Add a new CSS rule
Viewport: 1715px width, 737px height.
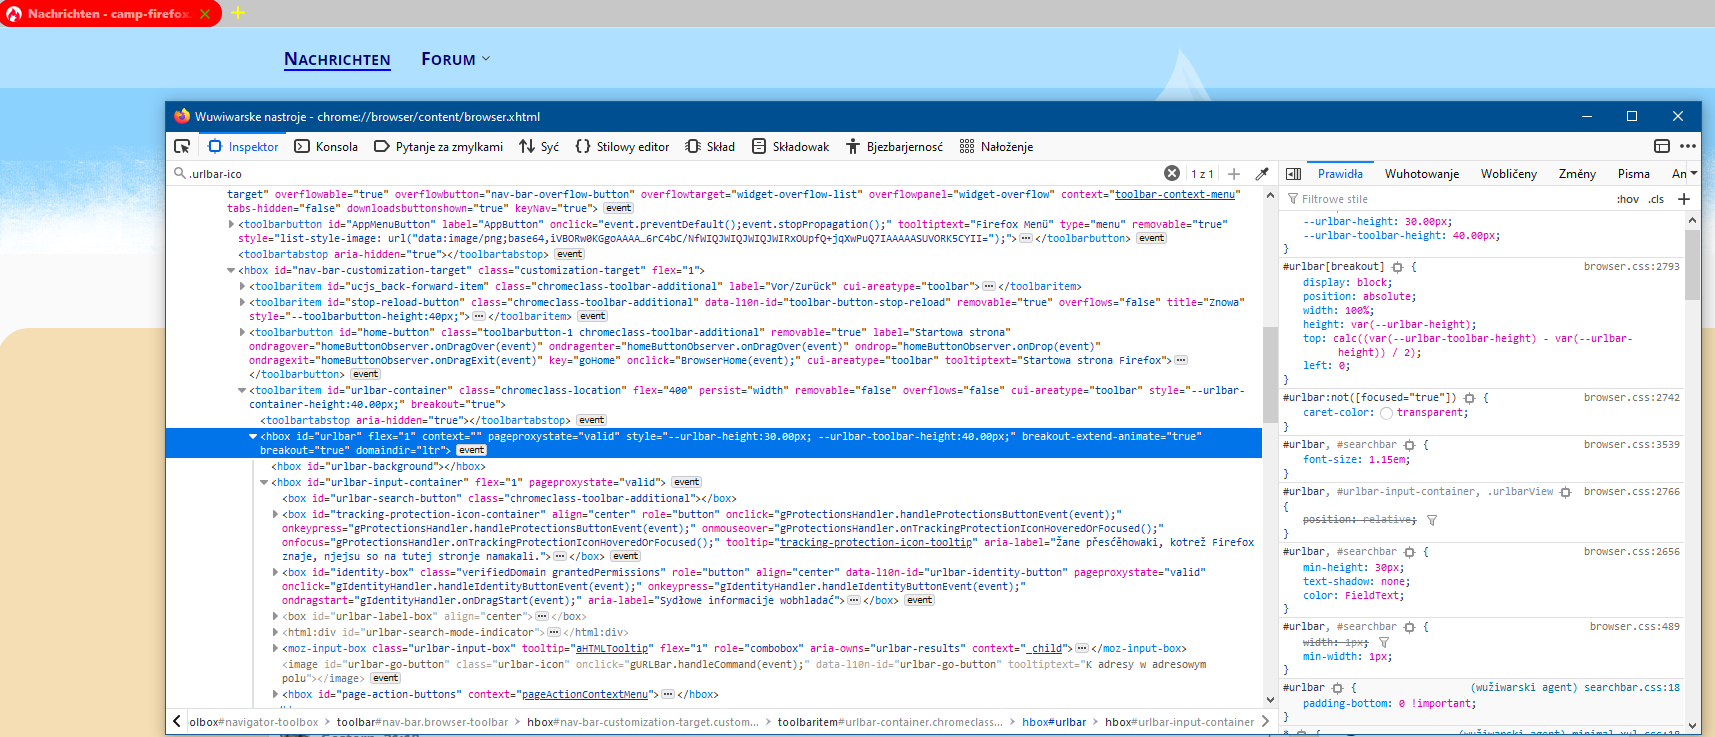coord(1684,199)
